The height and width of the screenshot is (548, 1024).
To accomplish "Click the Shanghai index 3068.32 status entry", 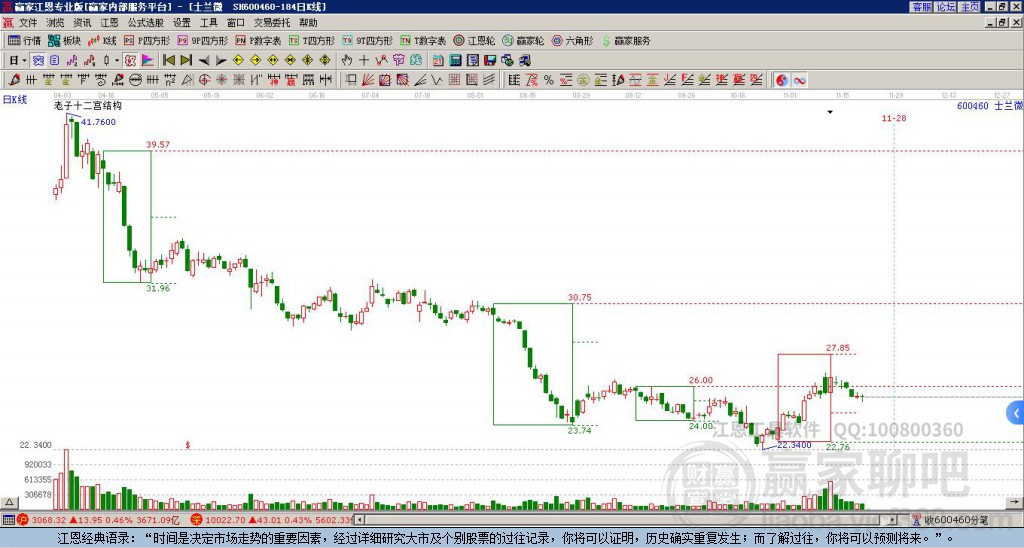I will (x=97, y=520).
